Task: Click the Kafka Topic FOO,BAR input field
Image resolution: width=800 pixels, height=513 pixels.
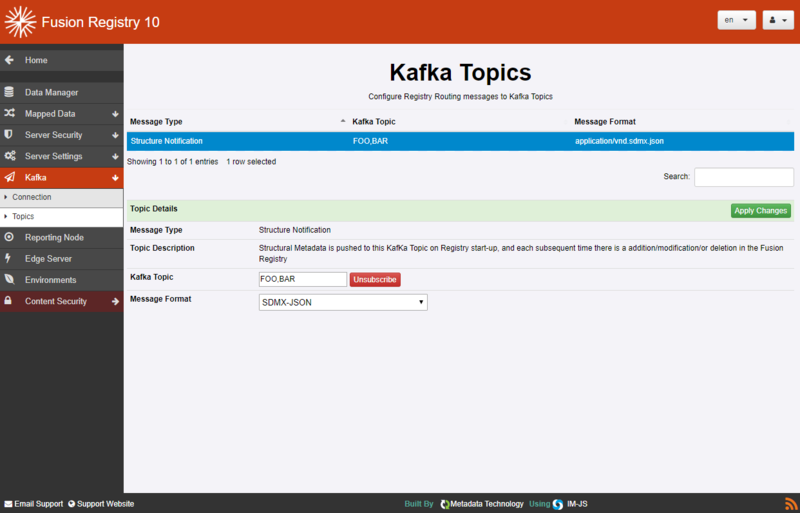Action: (303, 279)
